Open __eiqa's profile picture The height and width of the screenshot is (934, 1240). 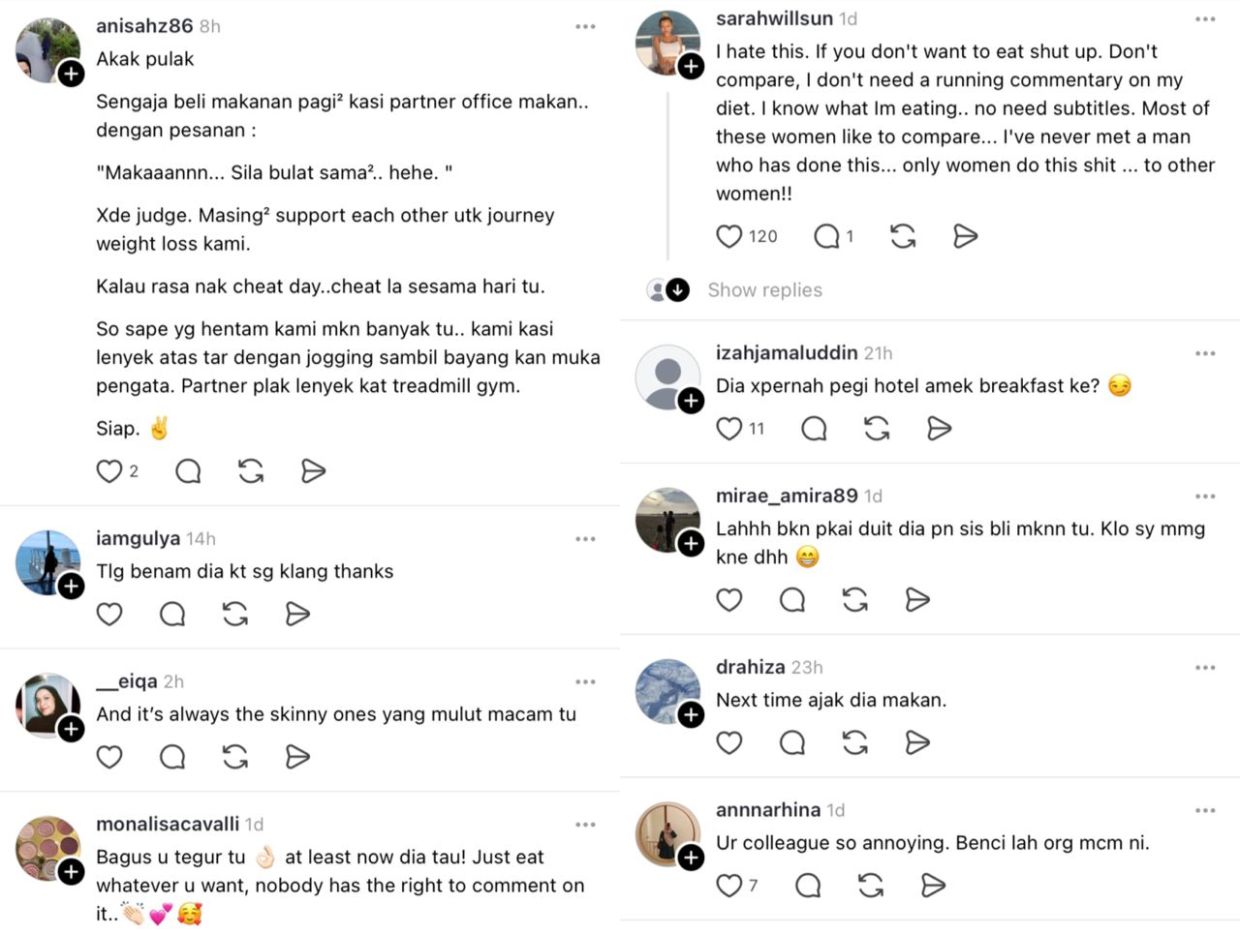pos(47,705)
